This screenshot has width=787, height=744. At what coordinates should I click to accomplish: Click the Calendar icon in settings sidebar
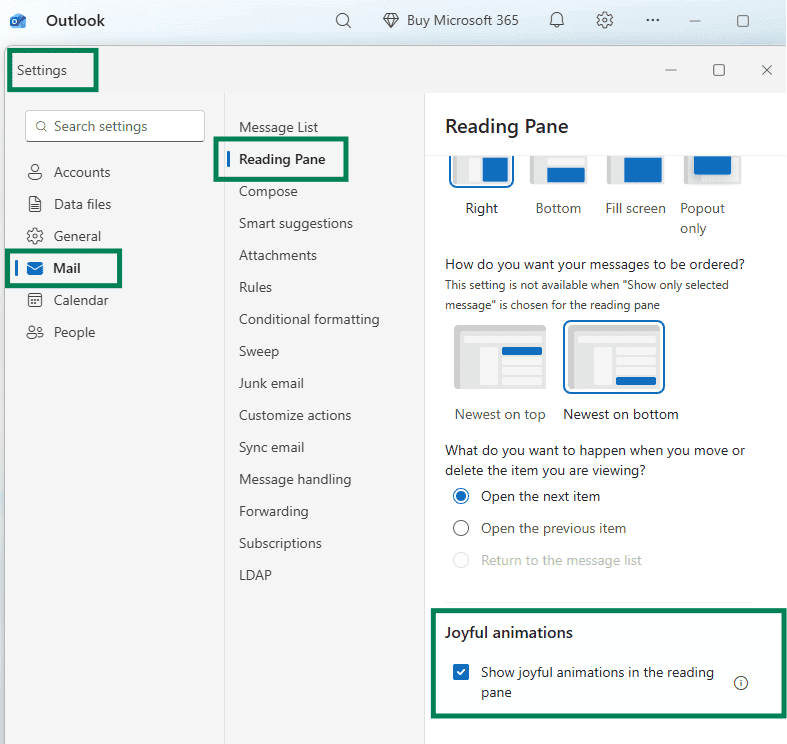pos(35,300)
